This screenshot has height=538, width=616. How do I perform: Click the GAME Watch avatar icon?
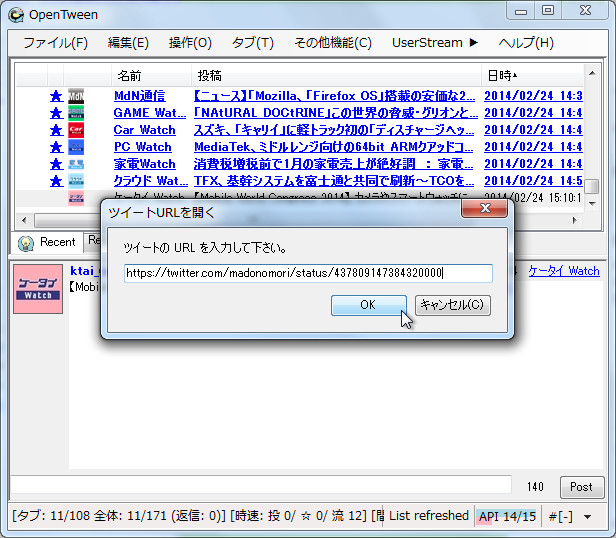76,113
